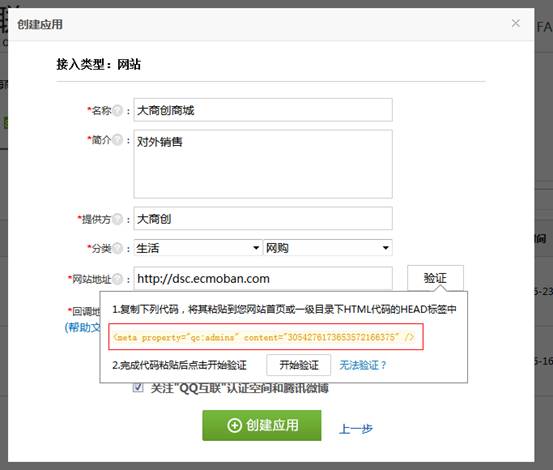
Task: Click into the 简介 textarea
Action: coord(263,164)
